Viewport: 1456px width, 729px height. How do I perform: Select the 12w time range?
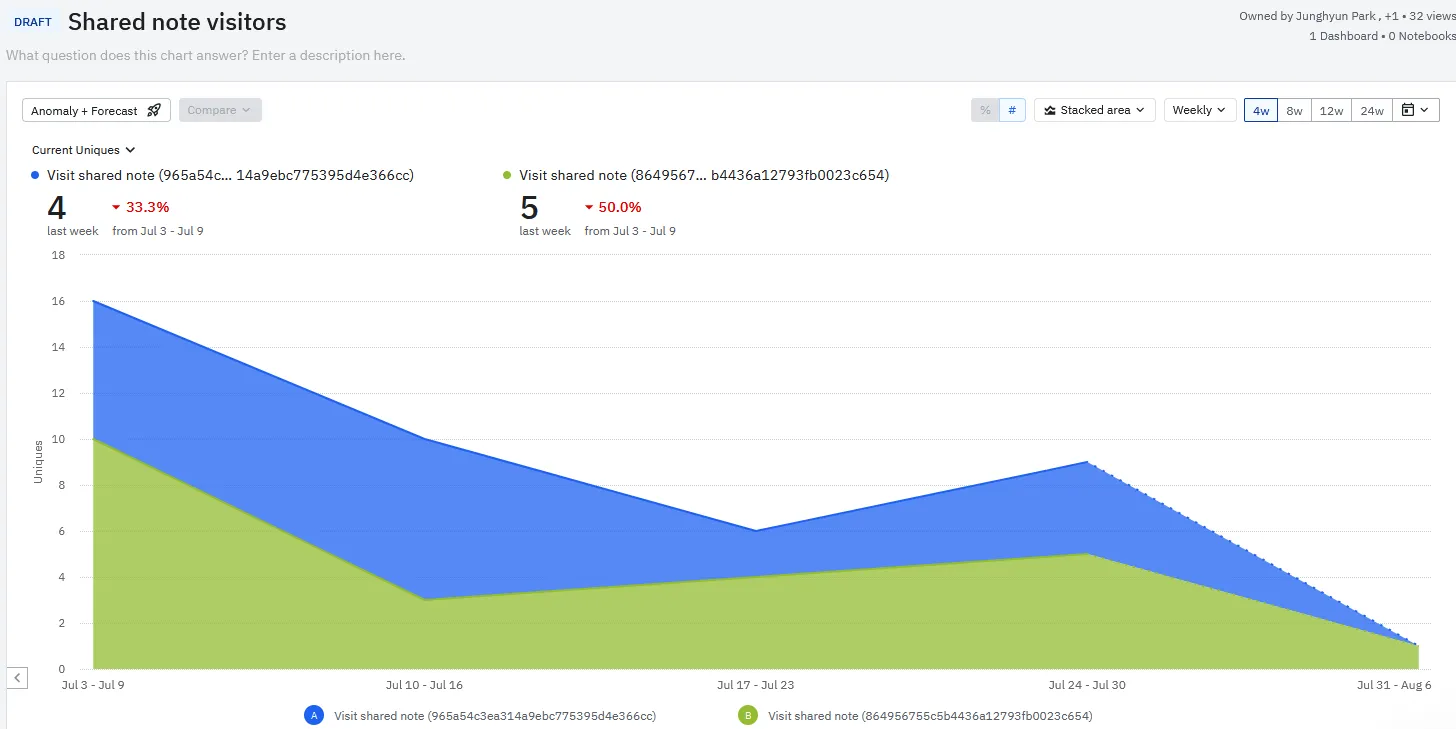tap(1331, 110)
